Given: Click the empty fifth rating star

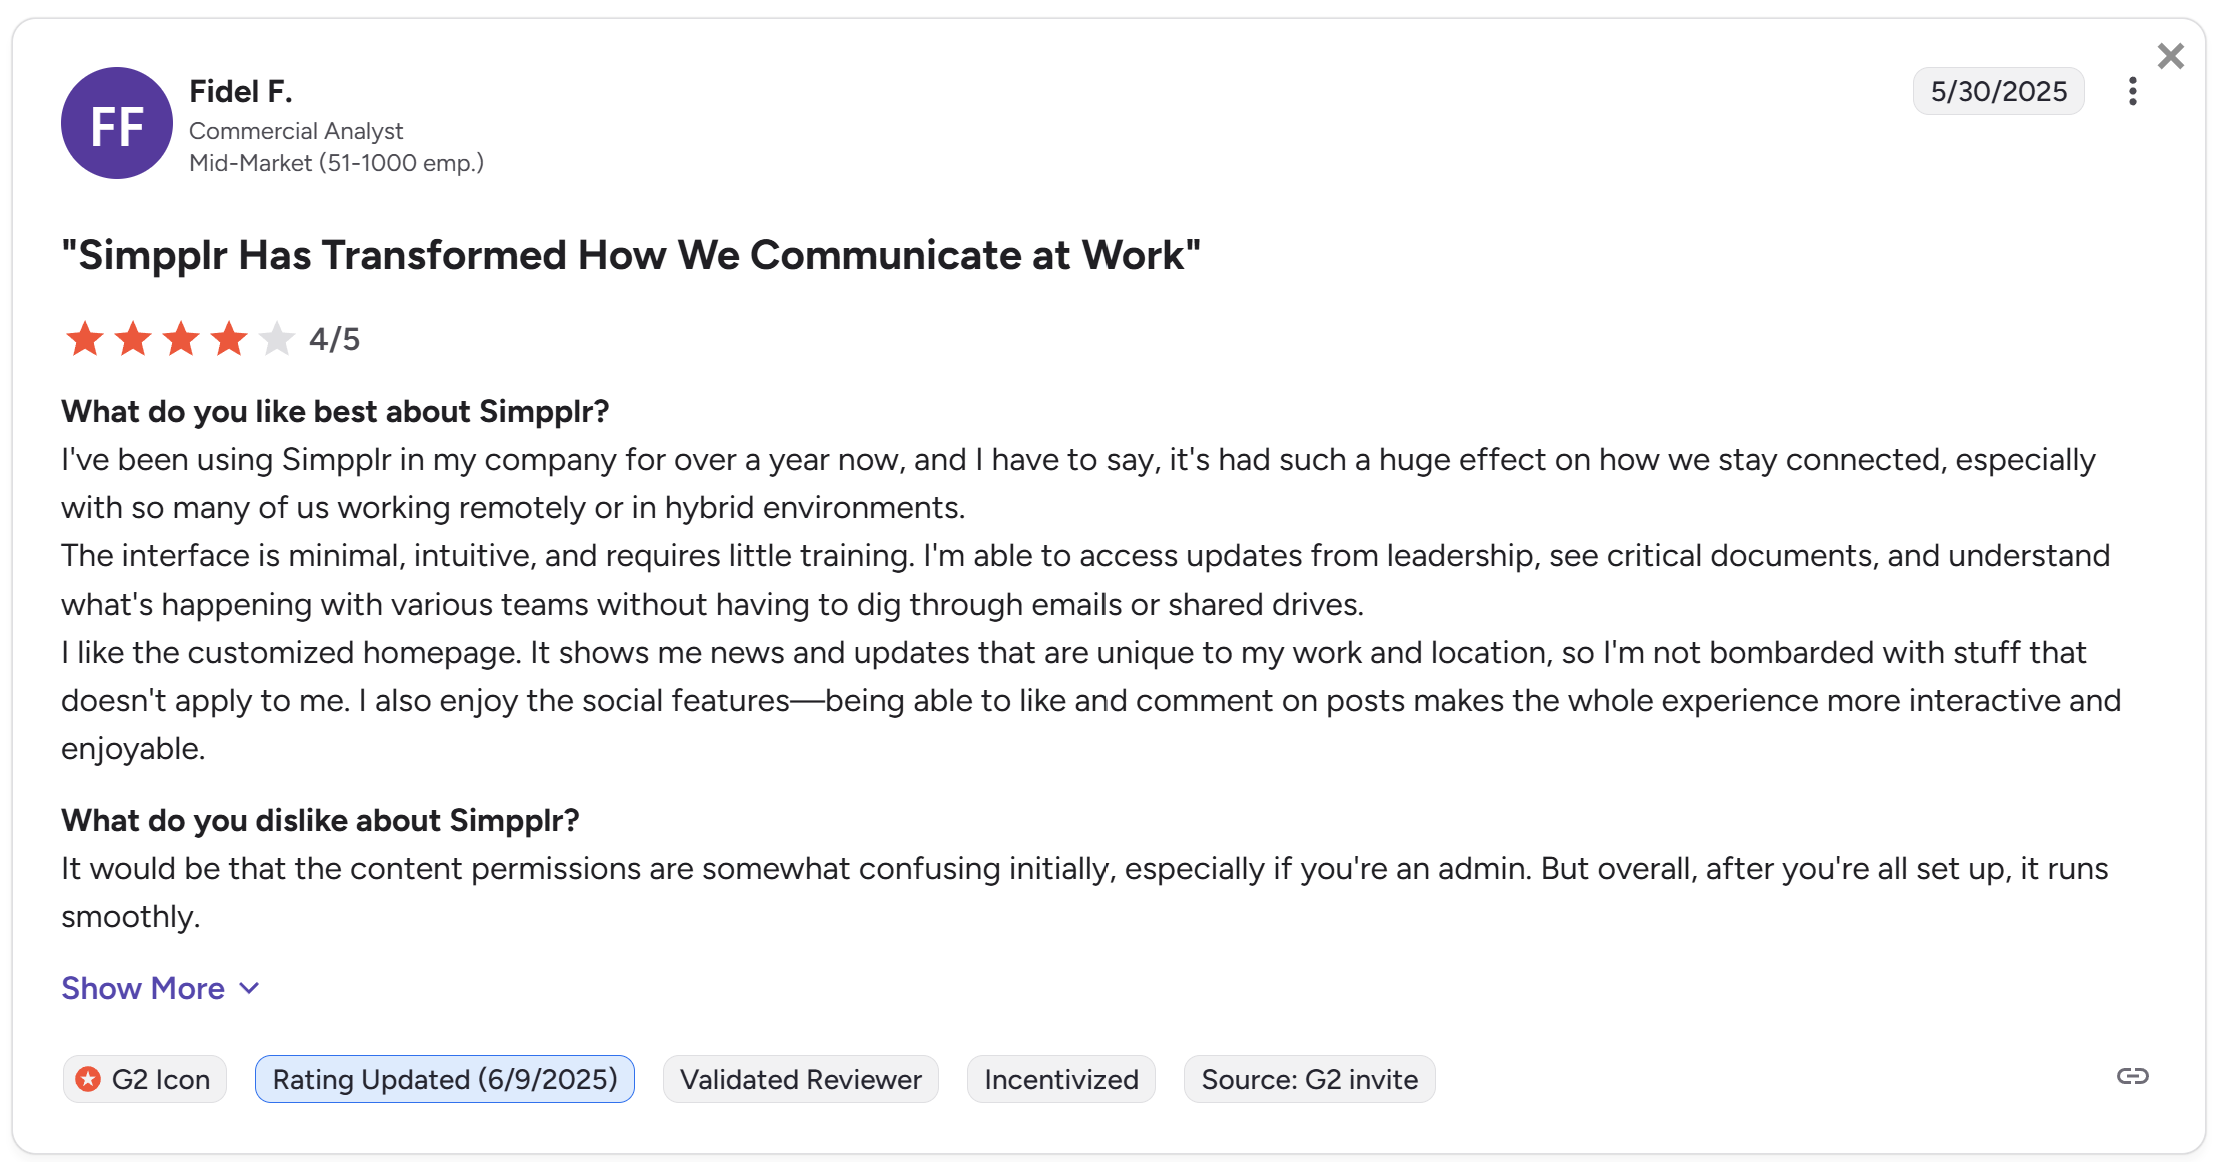Looking at the screenshot, I should (276, 339).
